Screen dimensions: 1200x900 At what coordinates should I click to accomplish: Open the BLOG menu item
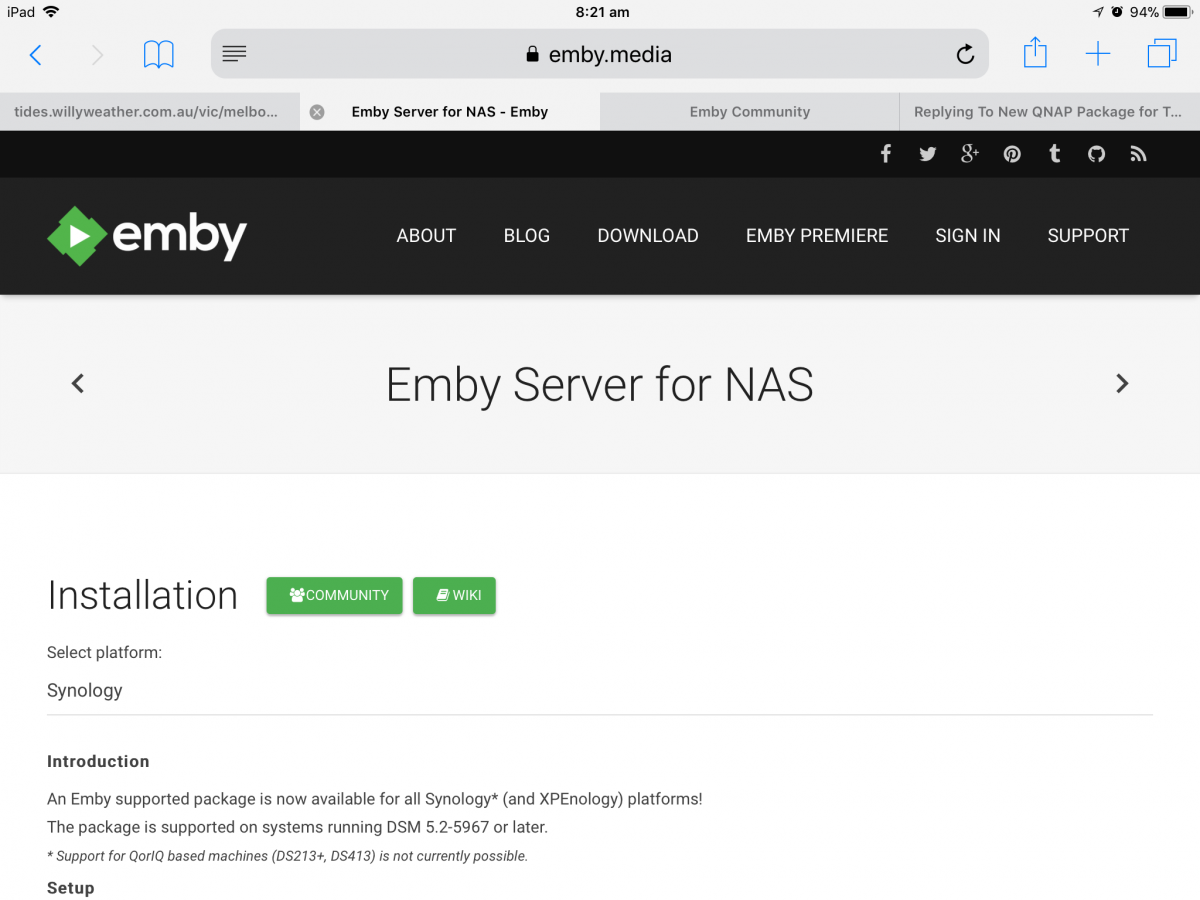[527, 236]
